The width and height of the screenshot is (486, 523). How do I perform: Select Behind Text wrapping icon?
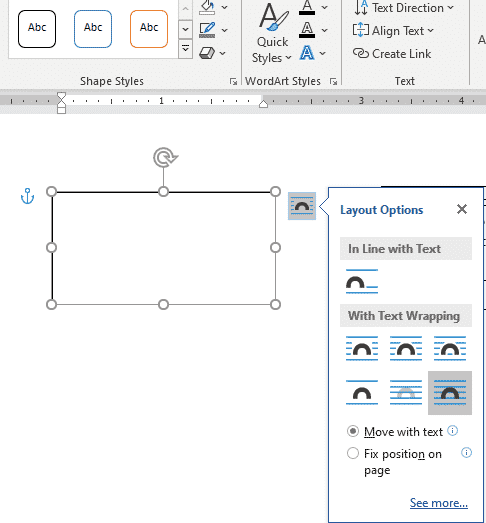pos(406,393)
